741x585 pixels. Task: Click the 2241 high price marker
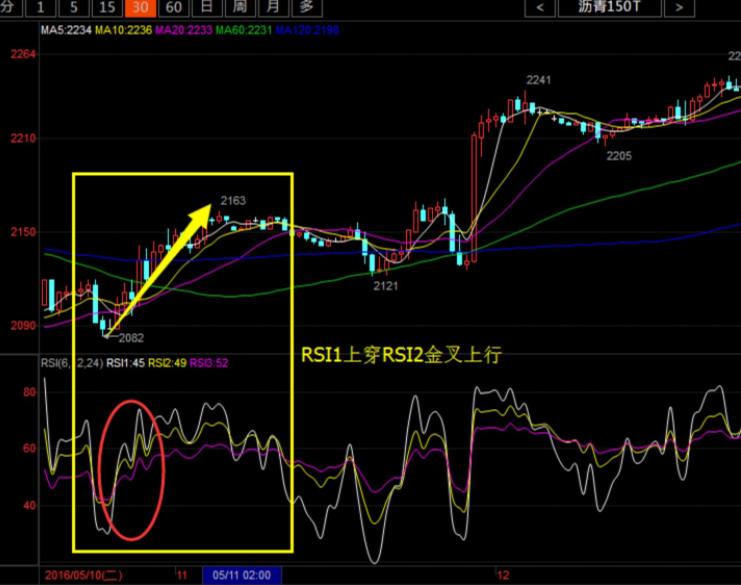tap(539, 80)
